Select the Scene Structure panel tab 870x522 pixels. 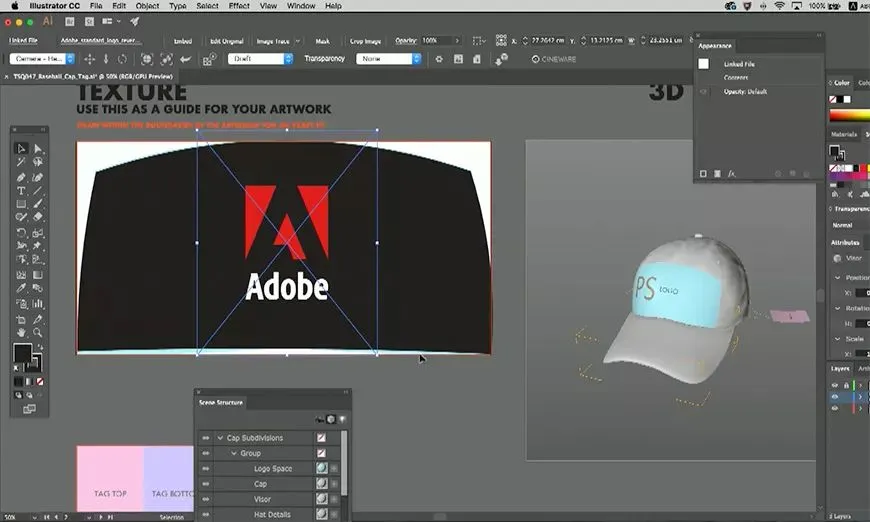(x=221, y=402)
